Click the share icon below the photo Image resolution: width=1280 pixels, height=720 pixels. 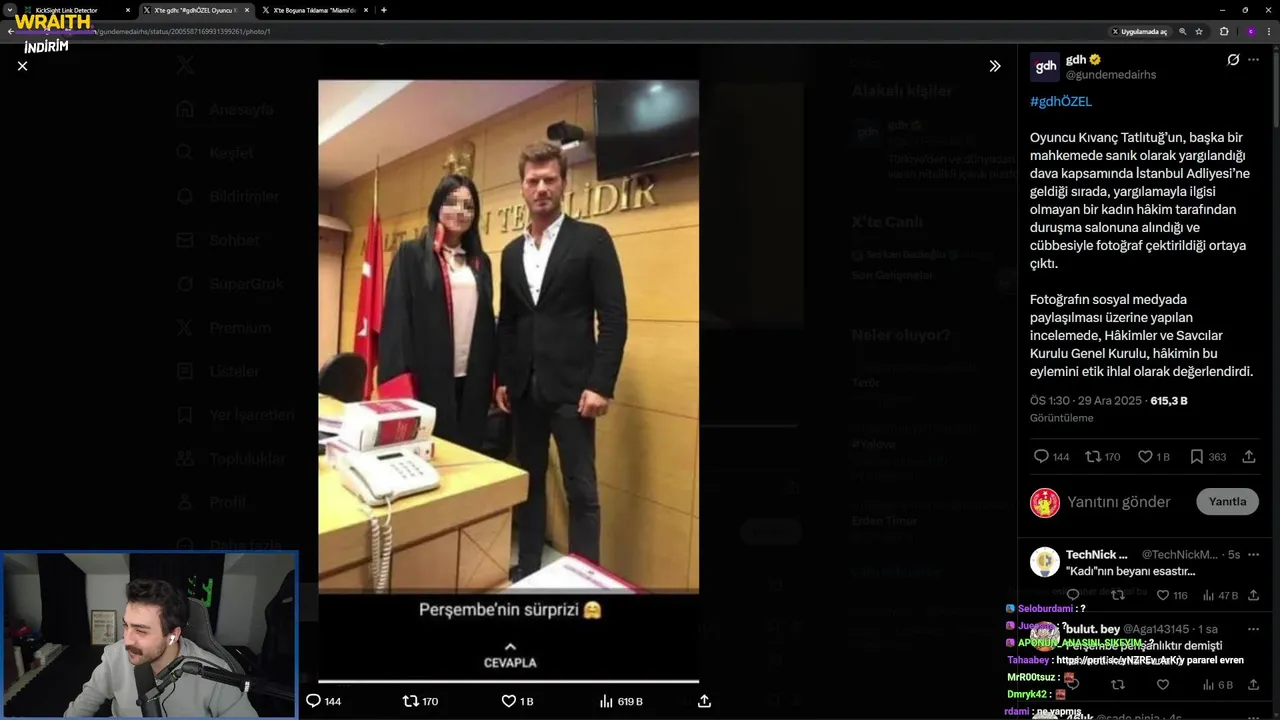pos(704,701)
